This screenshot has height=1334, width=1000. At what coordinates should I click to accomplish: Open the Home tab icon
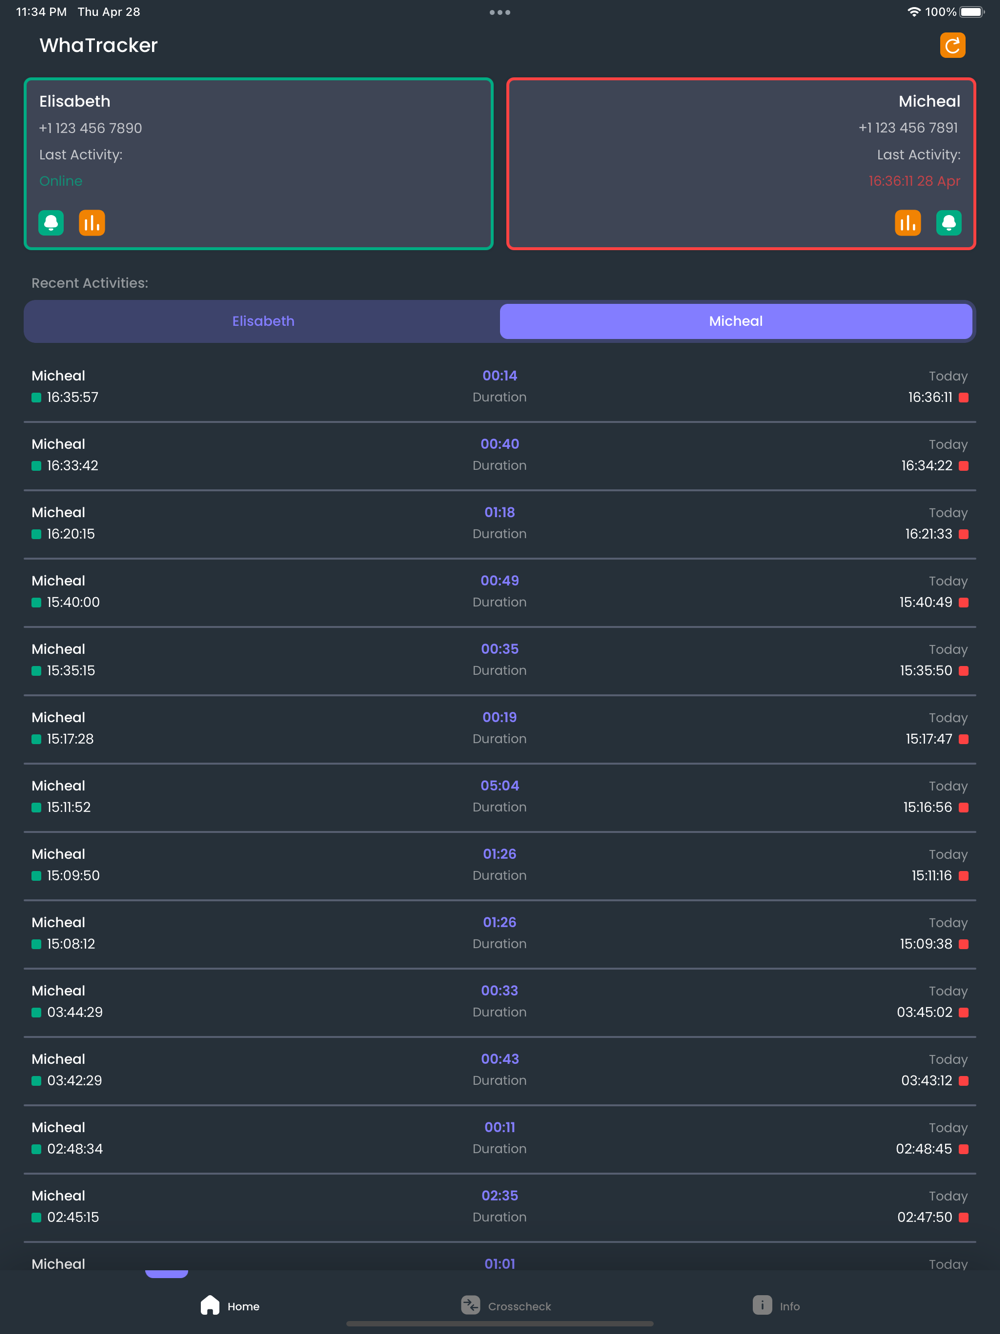[x=210, y=1305]
